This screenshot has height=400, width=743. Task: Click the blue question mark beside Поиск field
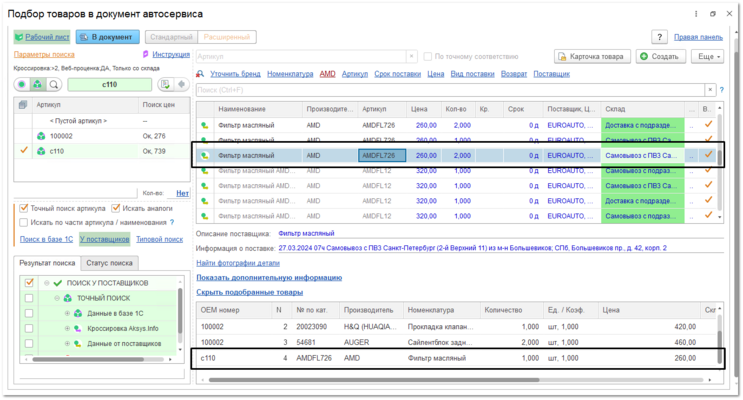721,90
